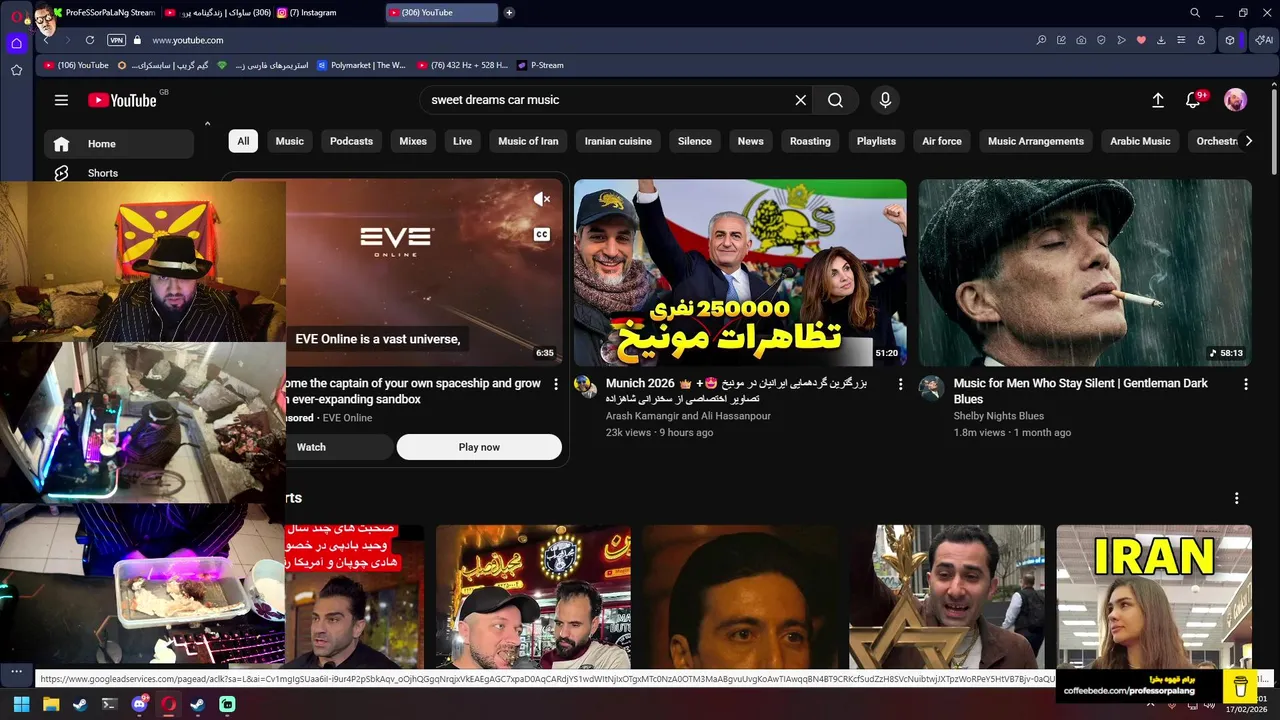1280x720 pixels.
Task: Select the All filter chip
Action: coord(243,141)
